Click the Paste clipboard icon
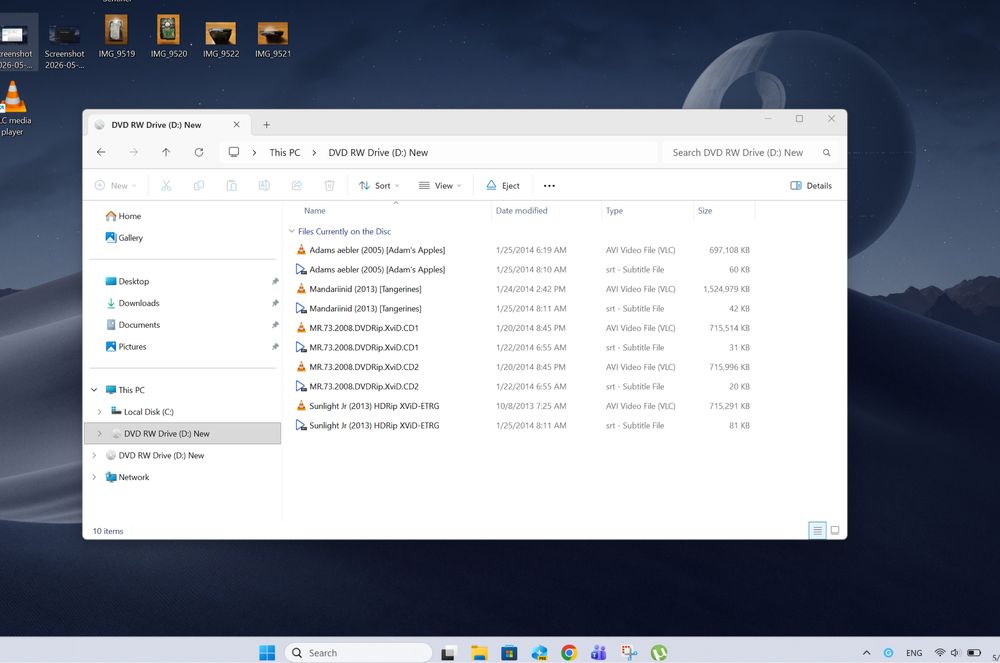Viewport: 1000px width, 663px height. click(x=232, y=186)
